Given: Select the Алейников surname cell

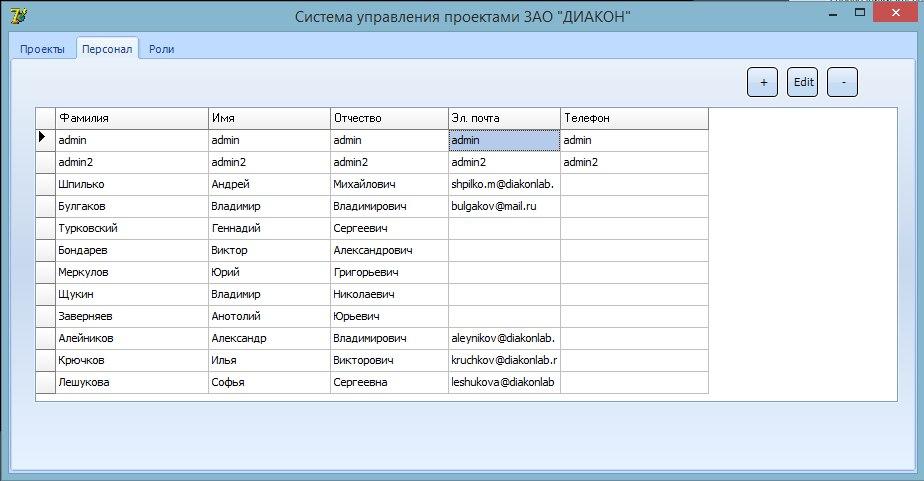Looking at the screenshot, I should pos(131,338).
